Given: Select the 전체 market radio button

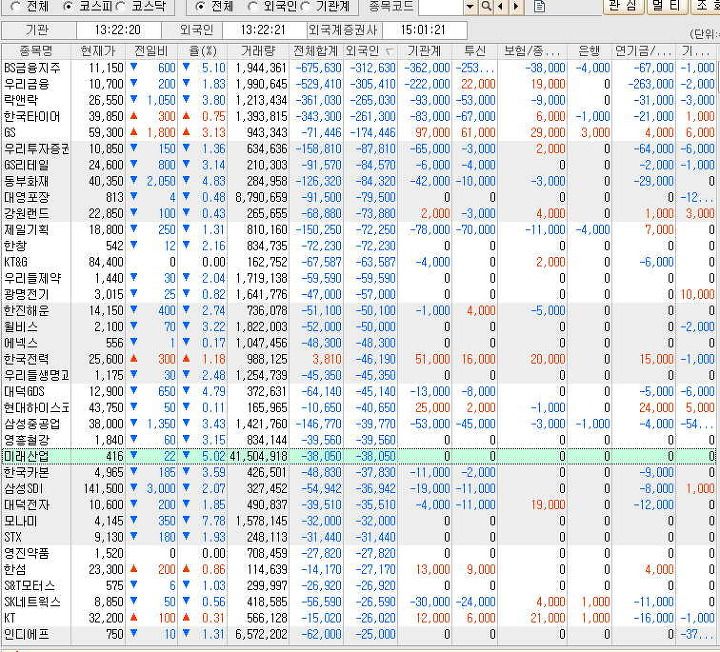Looking at the screenshot, I should click(x=15, y=6).
